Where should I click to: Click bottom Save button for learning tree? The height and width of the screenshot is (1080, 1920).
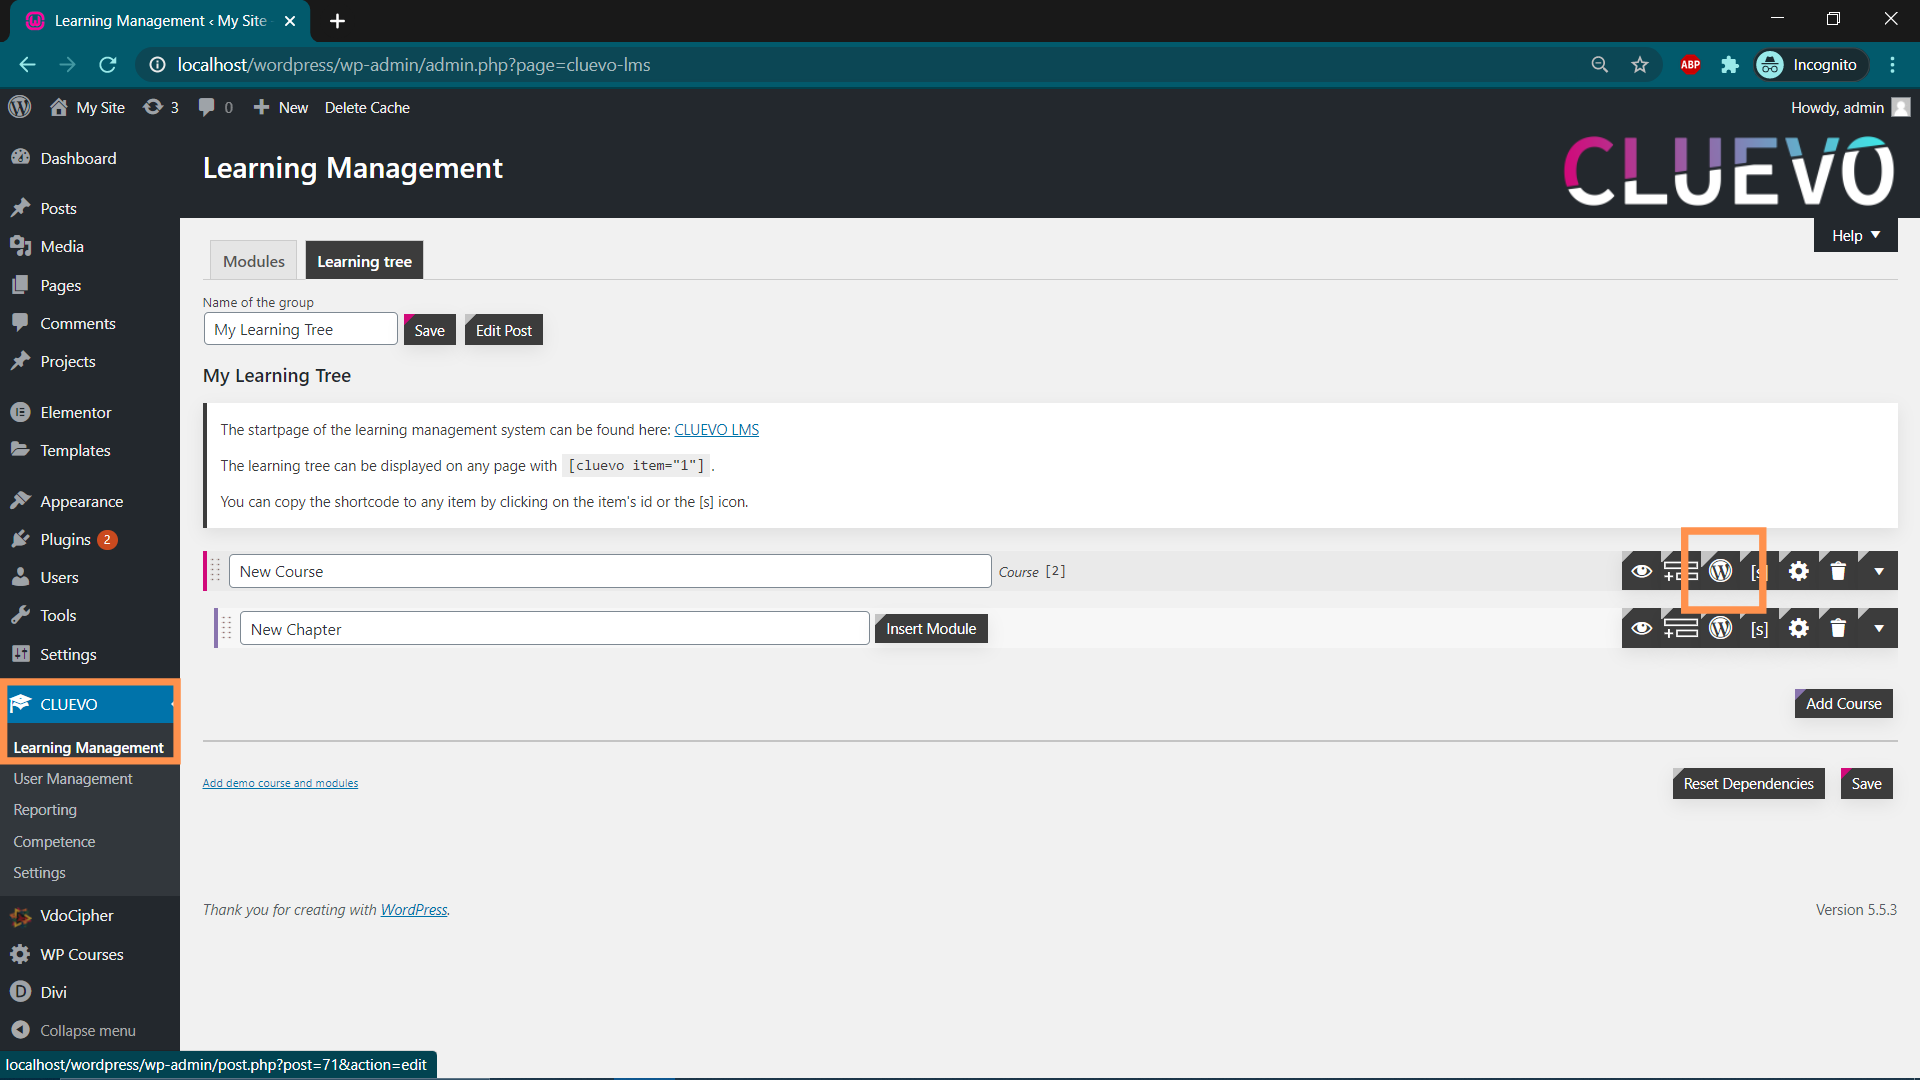[1866, 784]
